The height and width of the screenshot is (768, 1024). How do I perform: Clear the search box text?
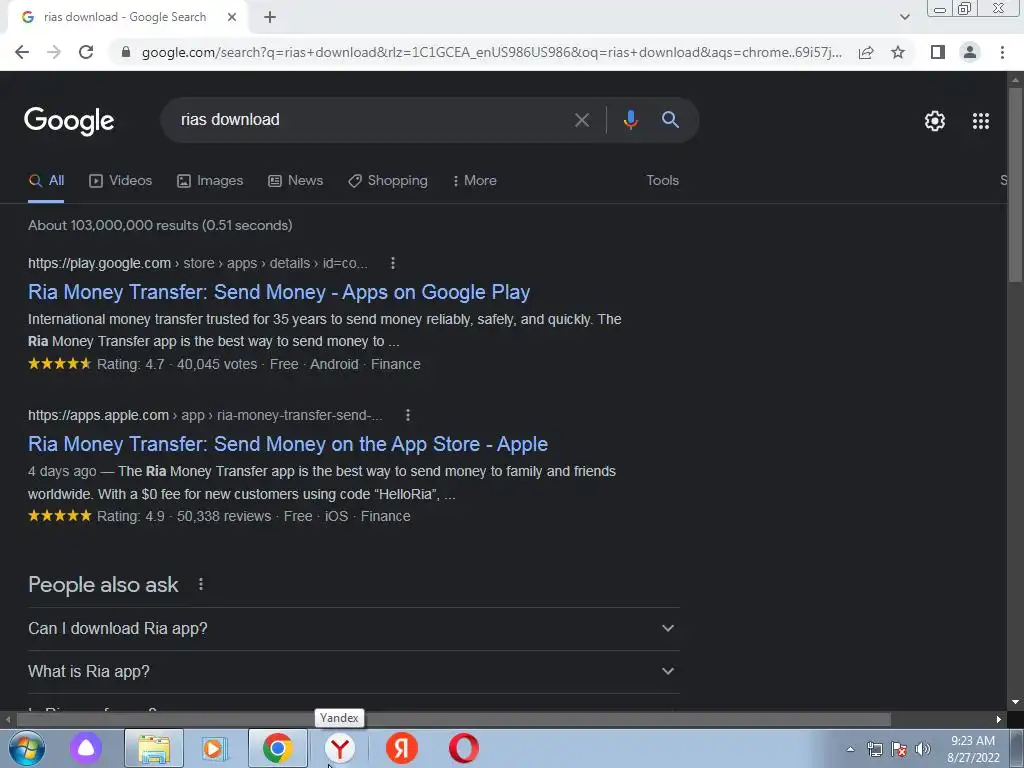[582, 120]
